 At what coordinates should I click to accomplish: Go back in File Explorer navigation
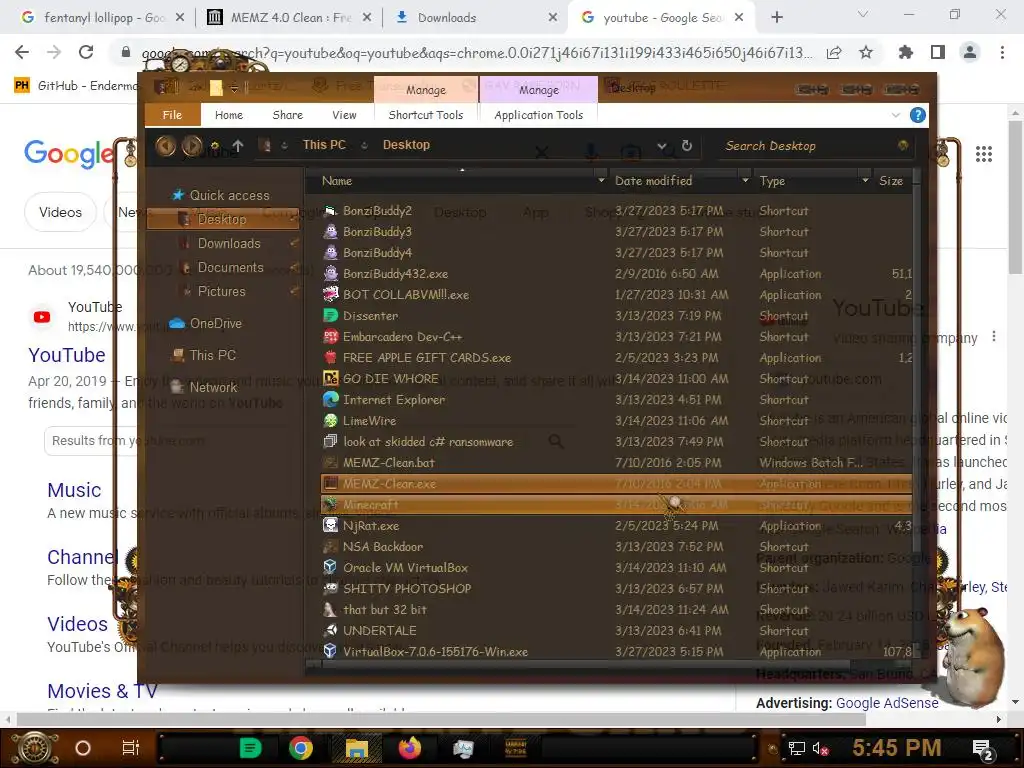[x=165, y=146]
